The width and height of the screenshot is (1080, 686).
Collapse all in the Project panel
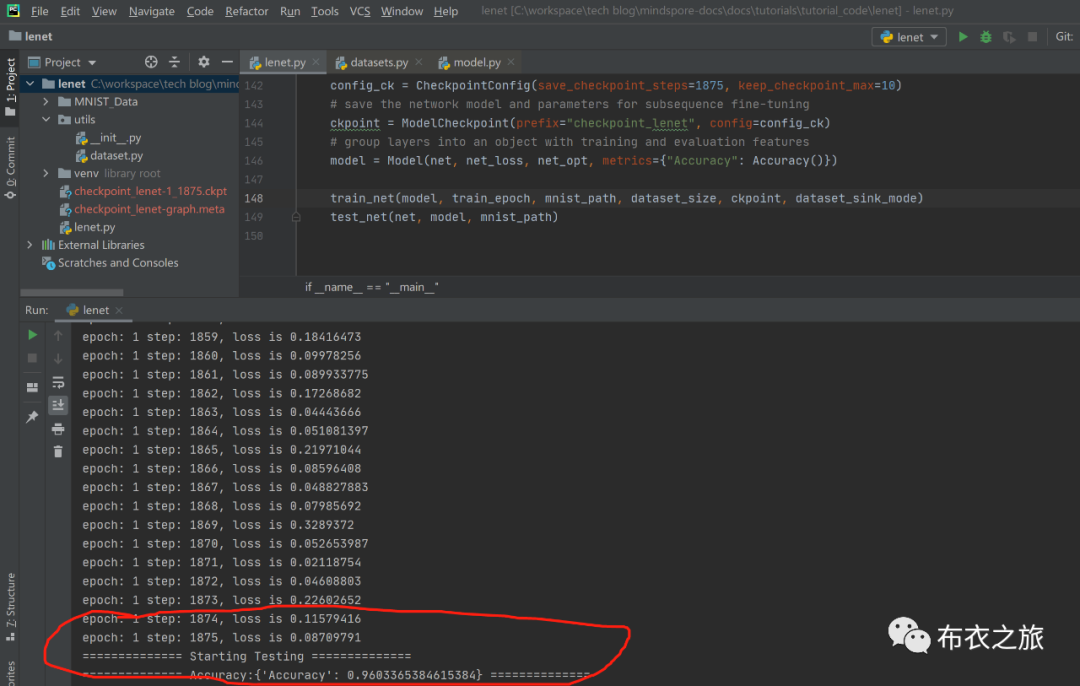click(x=174, y=62)
